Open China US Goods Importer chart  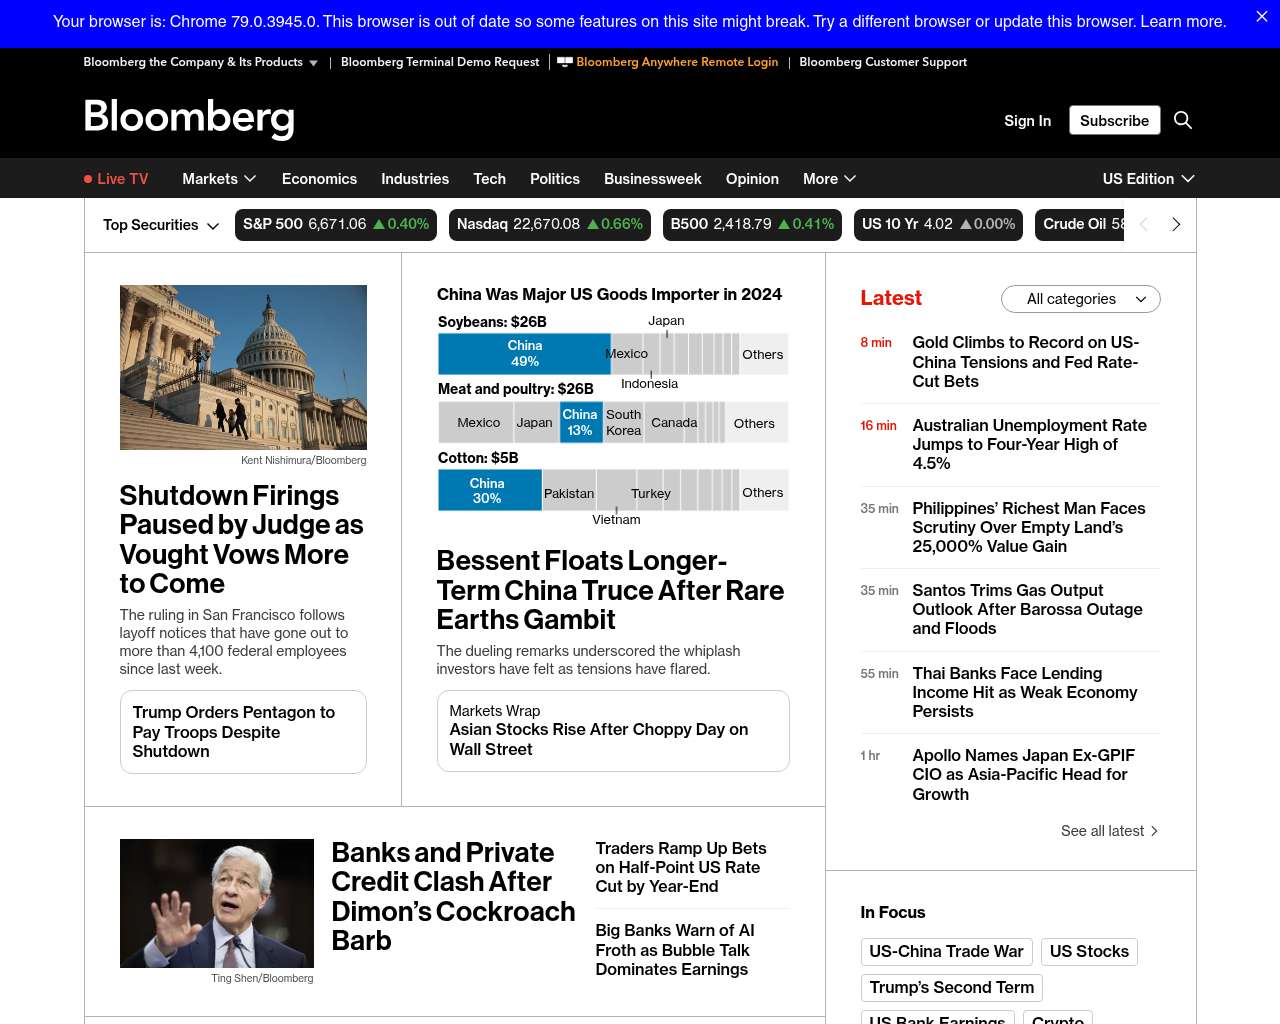coord(613,406)
